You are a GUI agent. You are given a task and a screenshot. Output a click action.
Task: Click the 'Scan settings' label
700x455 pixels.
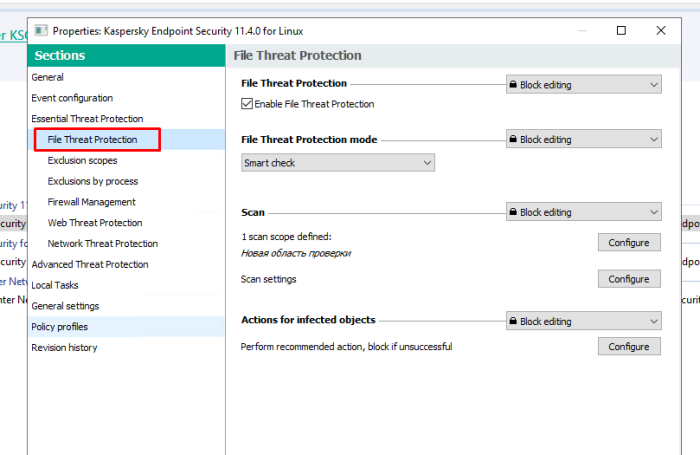point(268,279)
